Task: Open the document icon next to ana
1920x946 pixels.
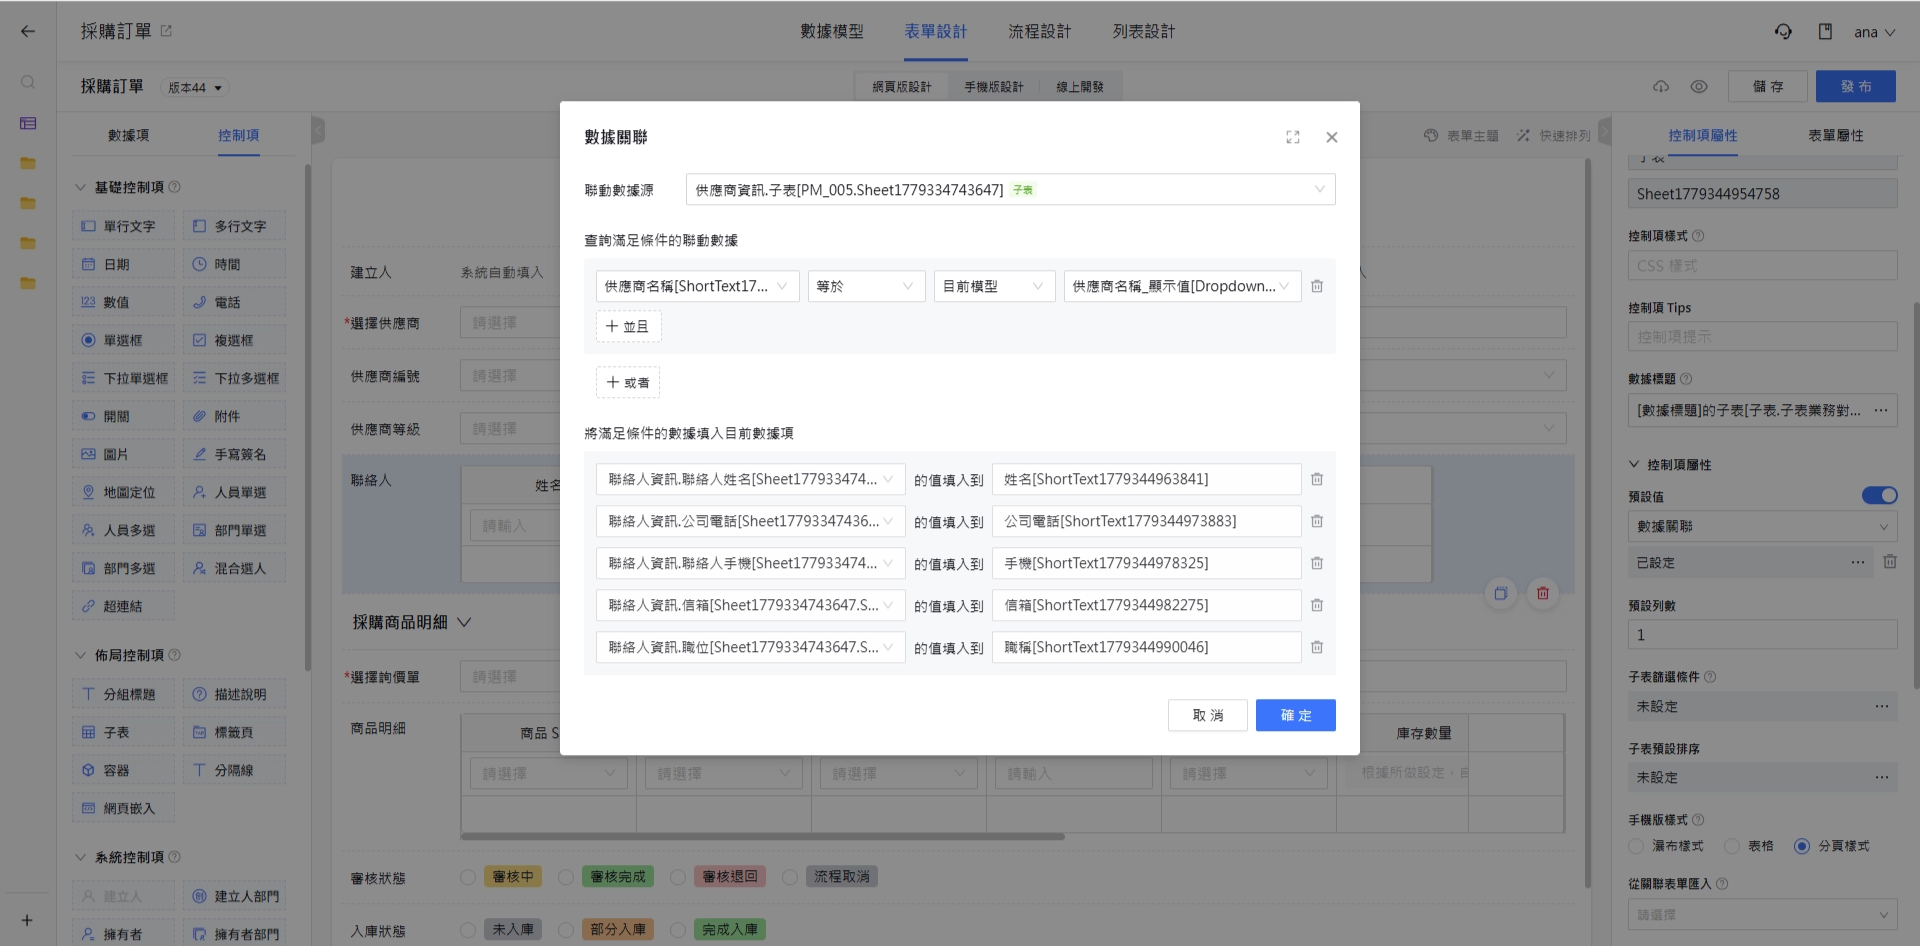Action: tap(1825, 32)
